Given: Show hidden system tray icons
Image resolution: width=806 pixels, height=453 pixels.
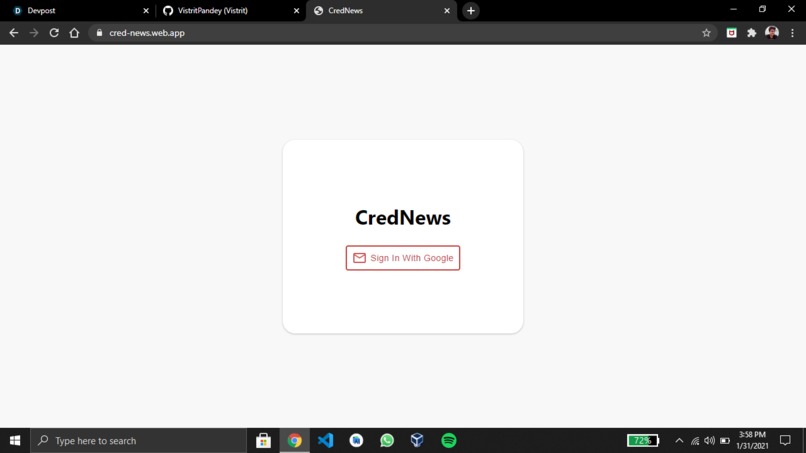Looking at the screenshot, I should (x=679, y=441).
